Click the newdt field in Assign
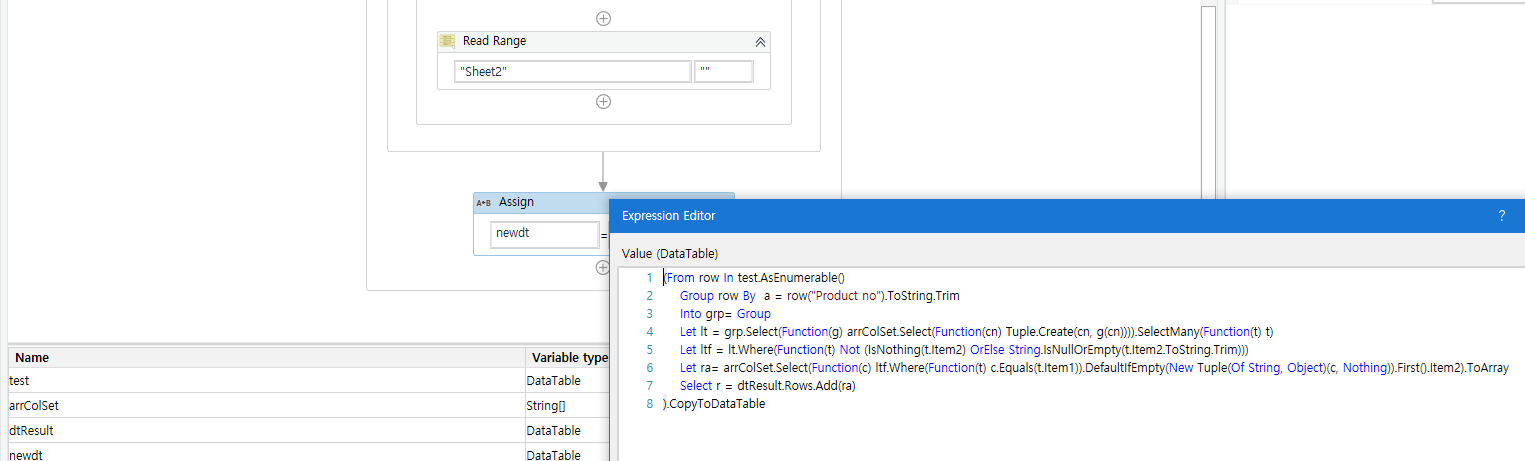The image size is (1525, 461). point(545,234)
